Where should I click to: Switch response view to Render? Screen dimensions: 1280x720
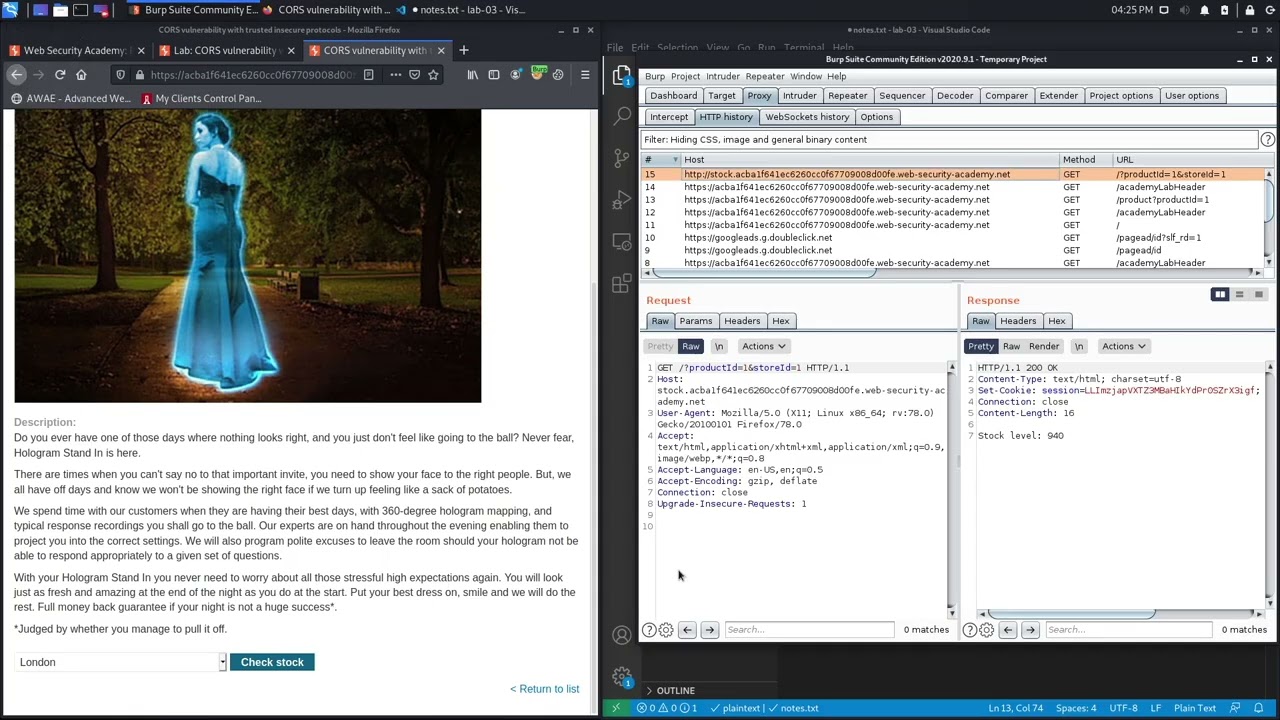(1043, 346)
